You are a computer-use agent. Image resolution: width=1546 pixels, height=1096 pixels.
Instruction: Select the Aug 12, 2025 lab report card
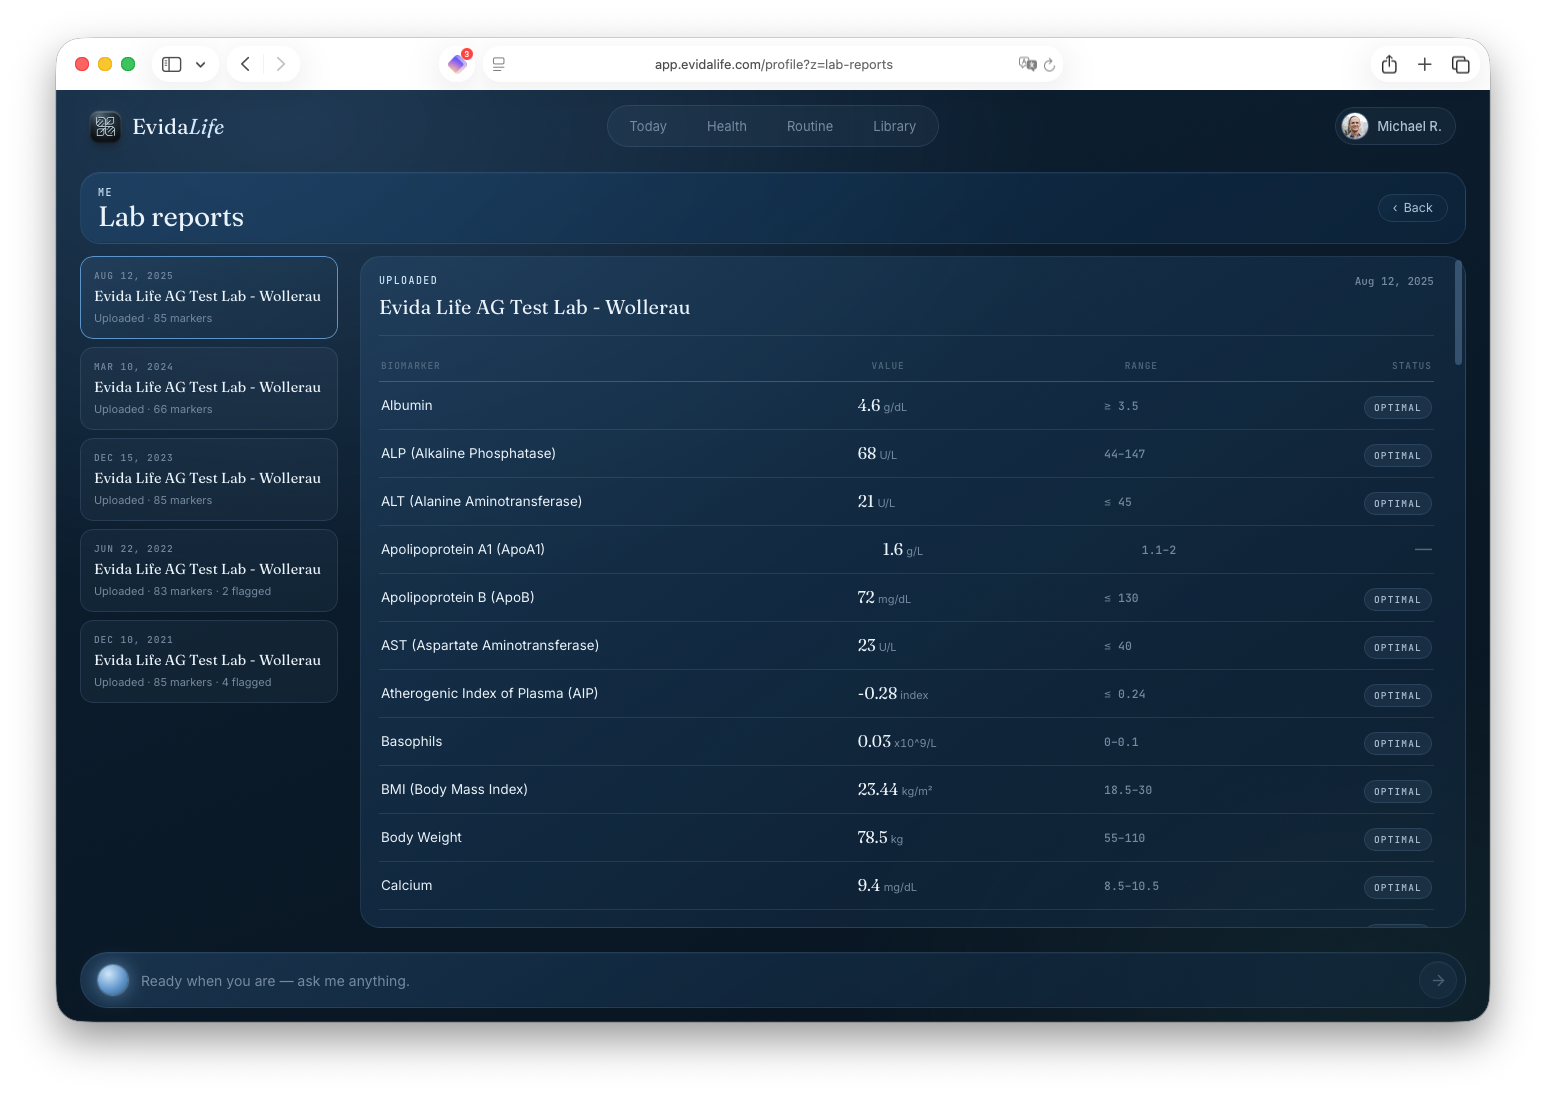coord(209,297)
